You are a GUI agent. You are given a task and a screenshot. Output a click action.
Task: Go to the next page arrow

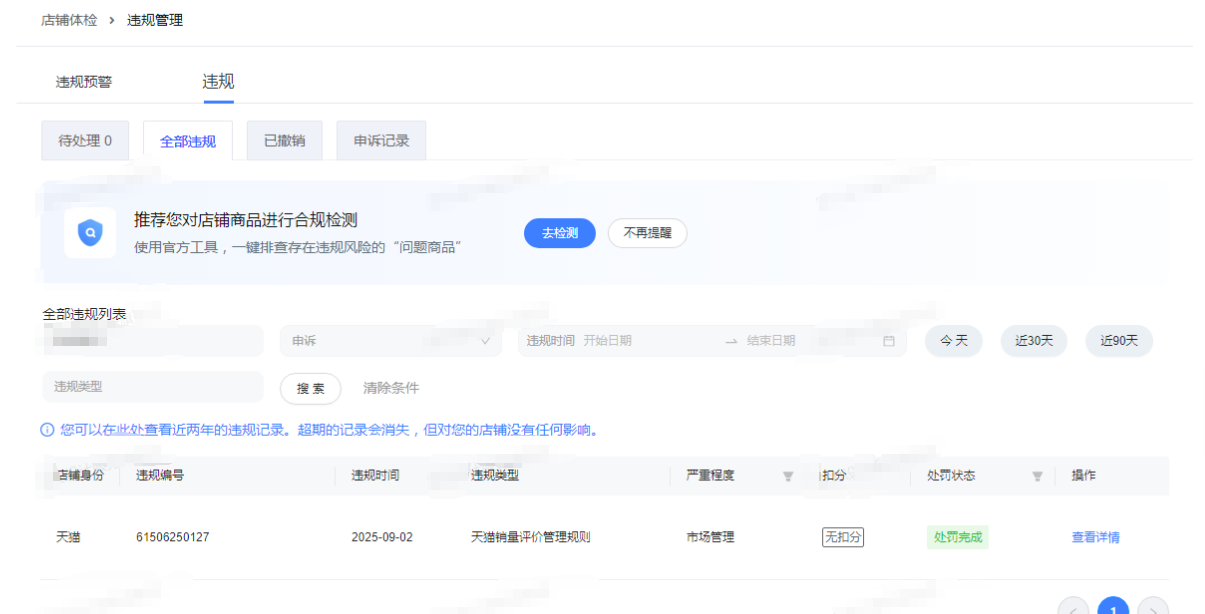click(x=1153, y=609)
